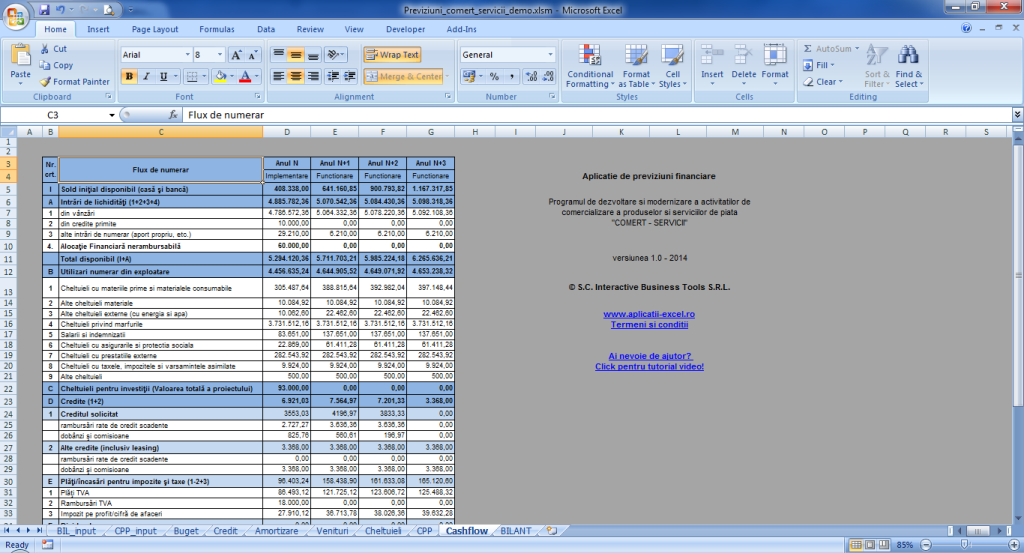Decrease font size with Shrink Font

pyautogui.click(x=253, y=55)
